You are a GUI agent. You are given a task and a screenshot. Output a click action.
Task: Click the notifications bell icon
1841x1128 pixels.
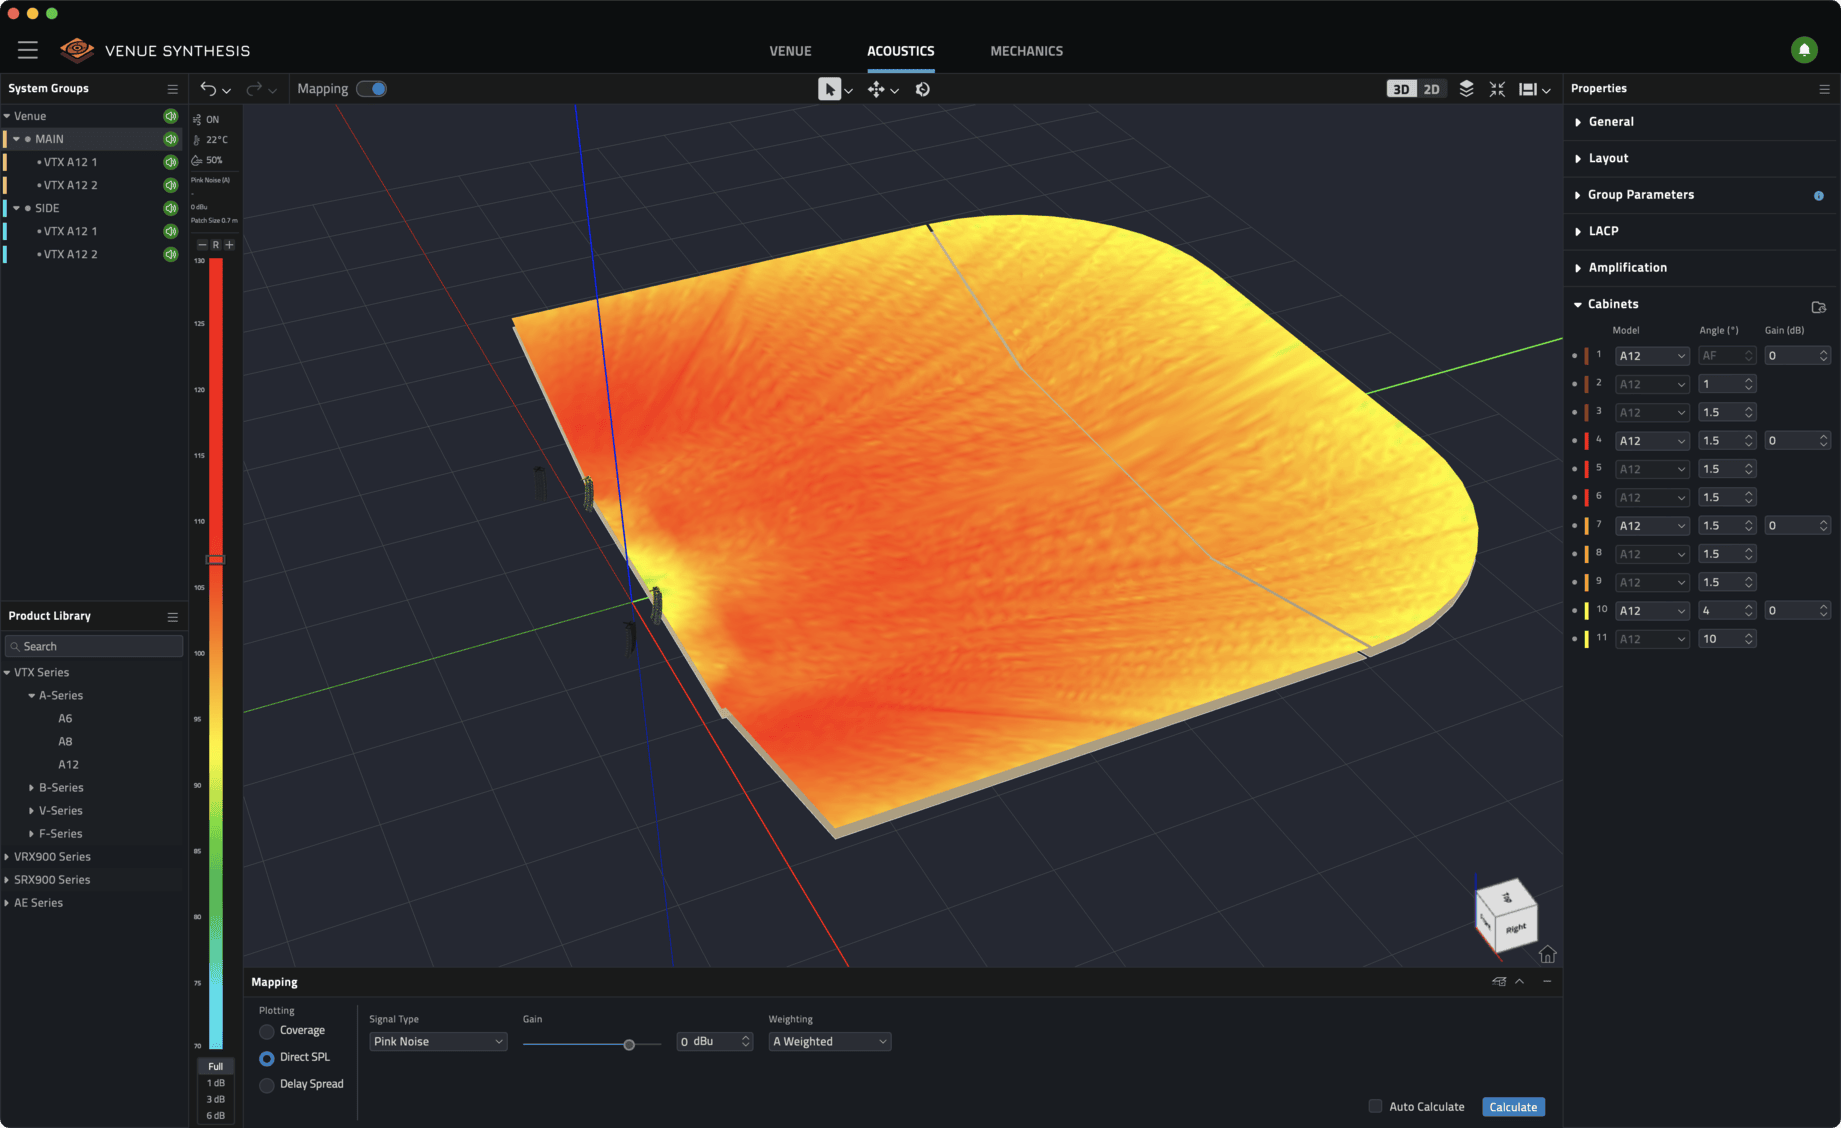coord(1804,50)
